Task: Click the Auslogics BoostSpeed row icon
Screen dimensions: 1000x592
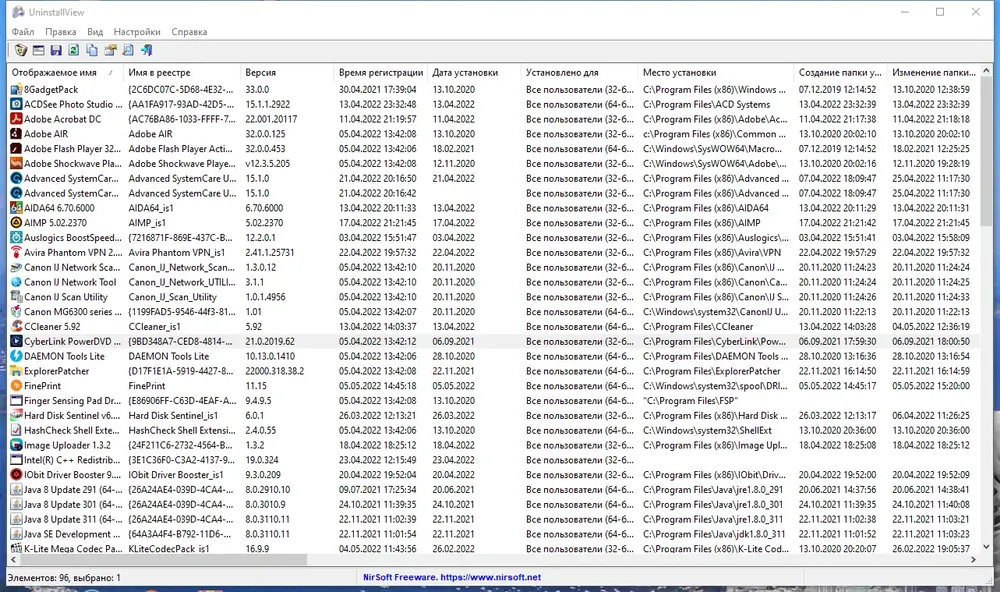Action: click(x=17, y=237)
